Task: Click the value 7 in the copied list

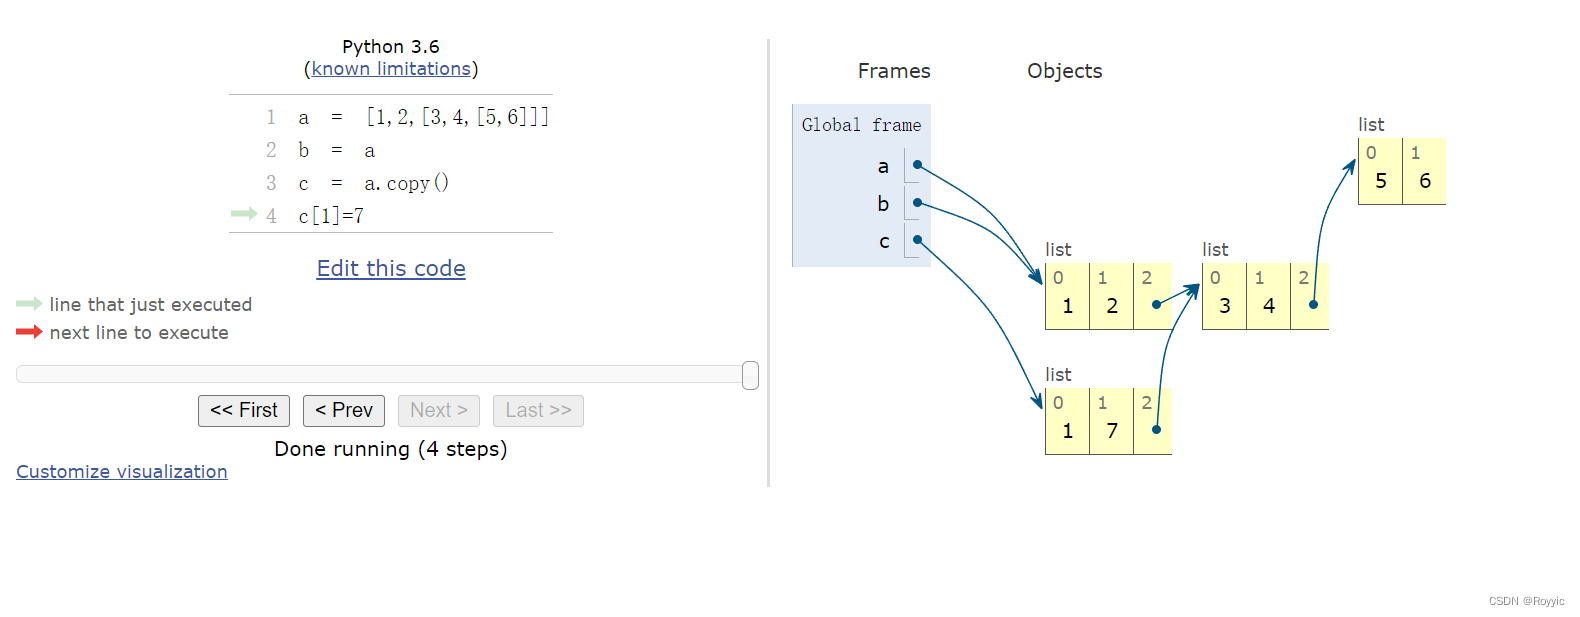Action: (x=1112, y=431)
